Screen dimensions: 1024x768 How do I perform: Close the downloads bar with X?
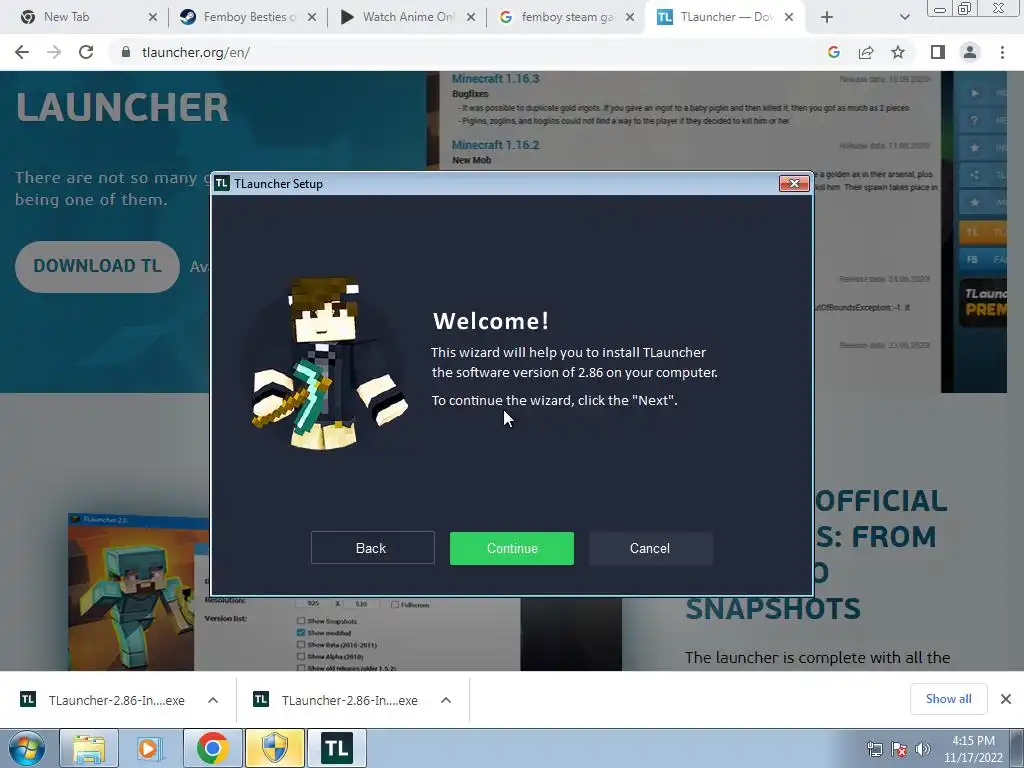1006,699
